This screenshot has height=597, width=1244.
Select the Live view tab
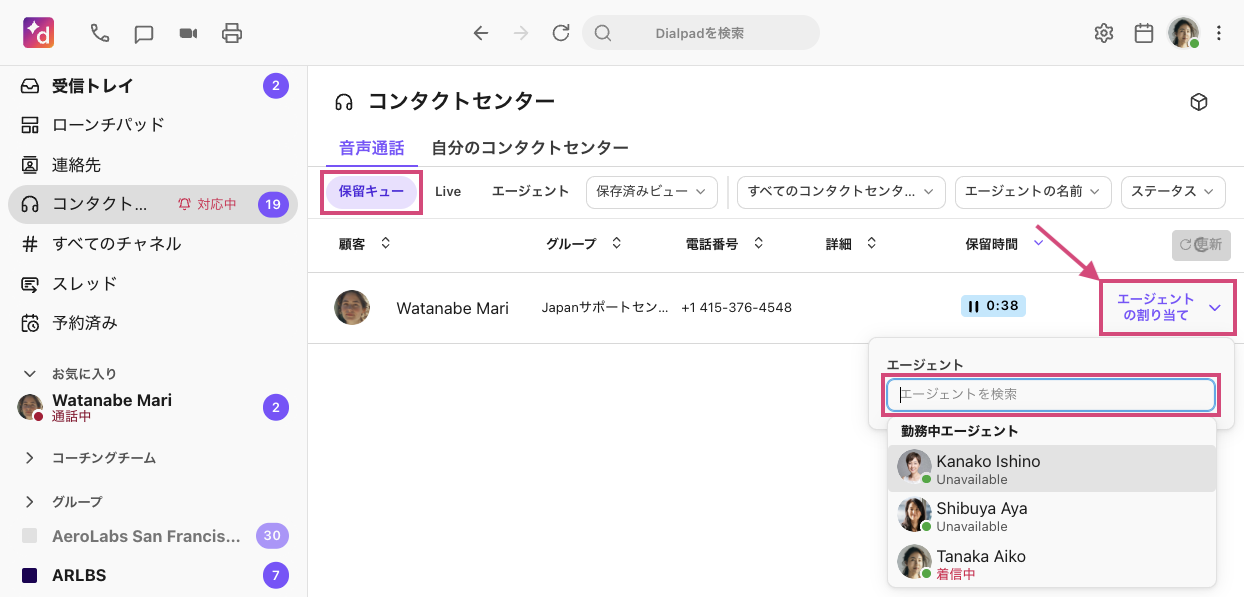coord(448,191)
